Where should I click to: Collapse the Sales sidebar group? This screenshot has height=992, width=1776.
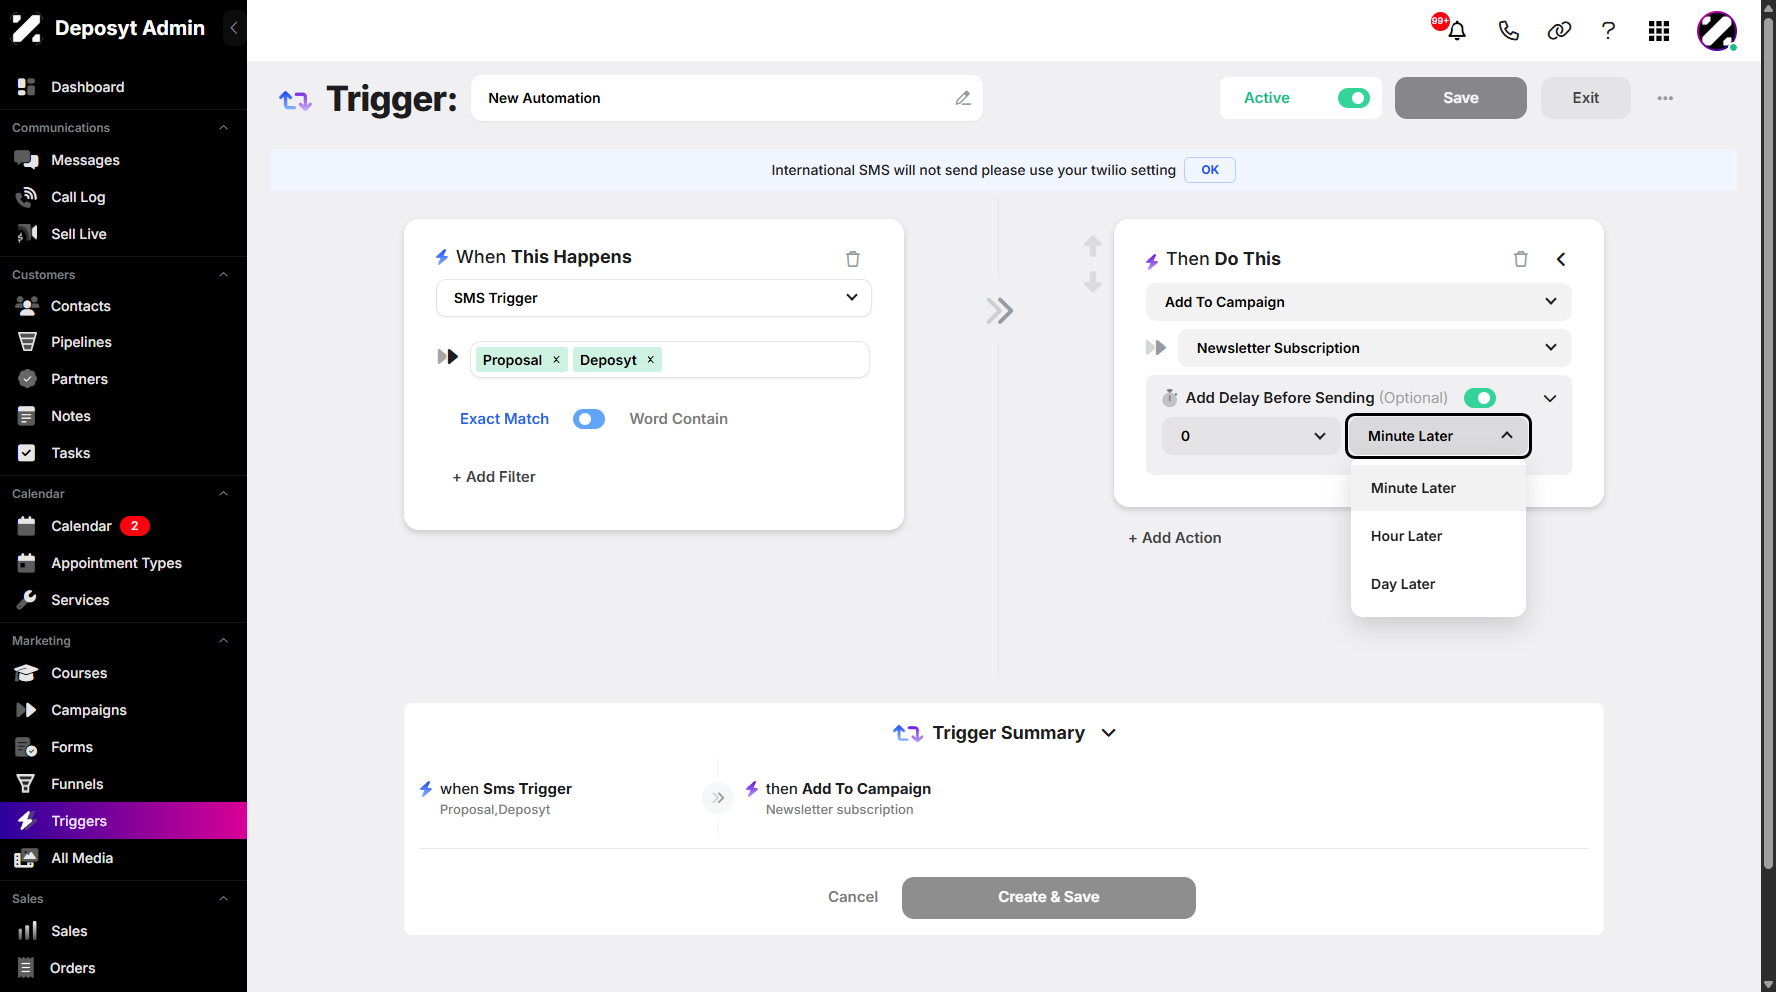(x=223, y=899)
